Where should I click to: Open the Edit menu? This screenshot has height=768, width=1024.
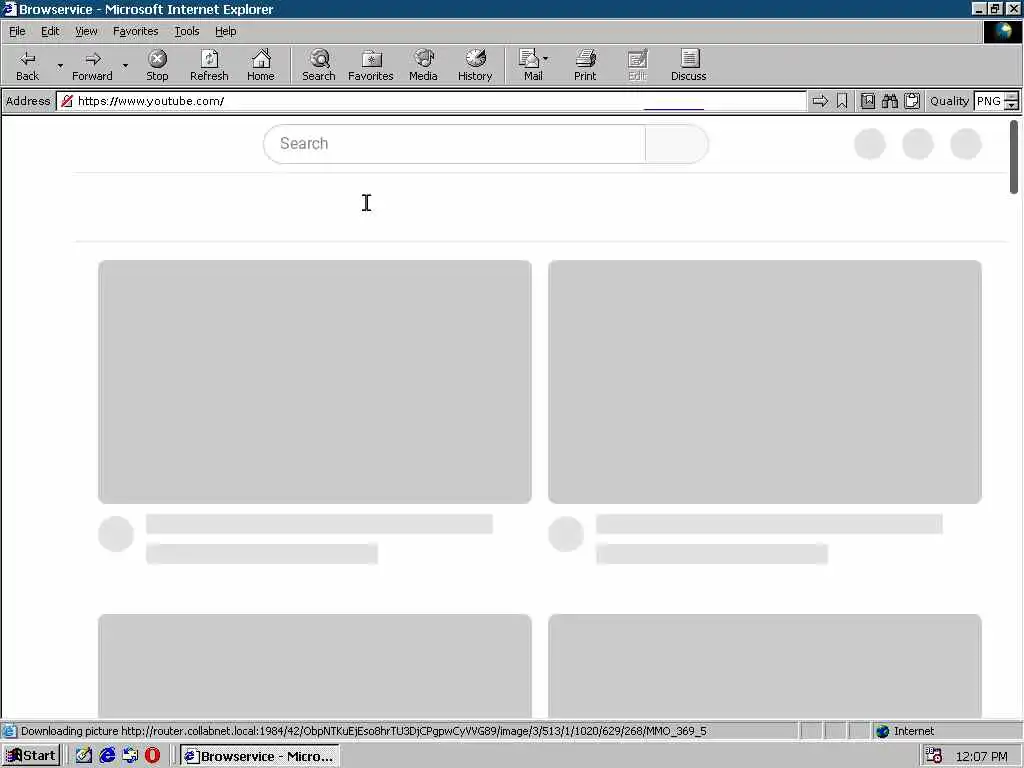(x=50, y=31)
